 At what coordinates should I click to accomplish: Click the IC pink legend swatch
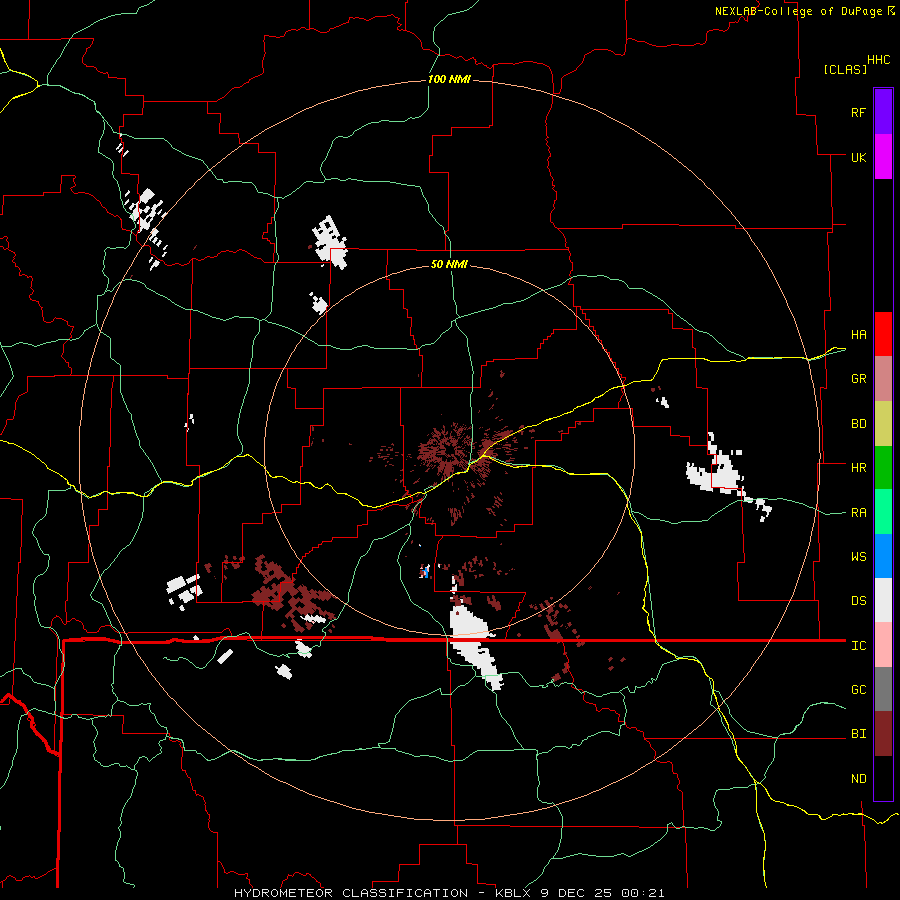point(883,645)
